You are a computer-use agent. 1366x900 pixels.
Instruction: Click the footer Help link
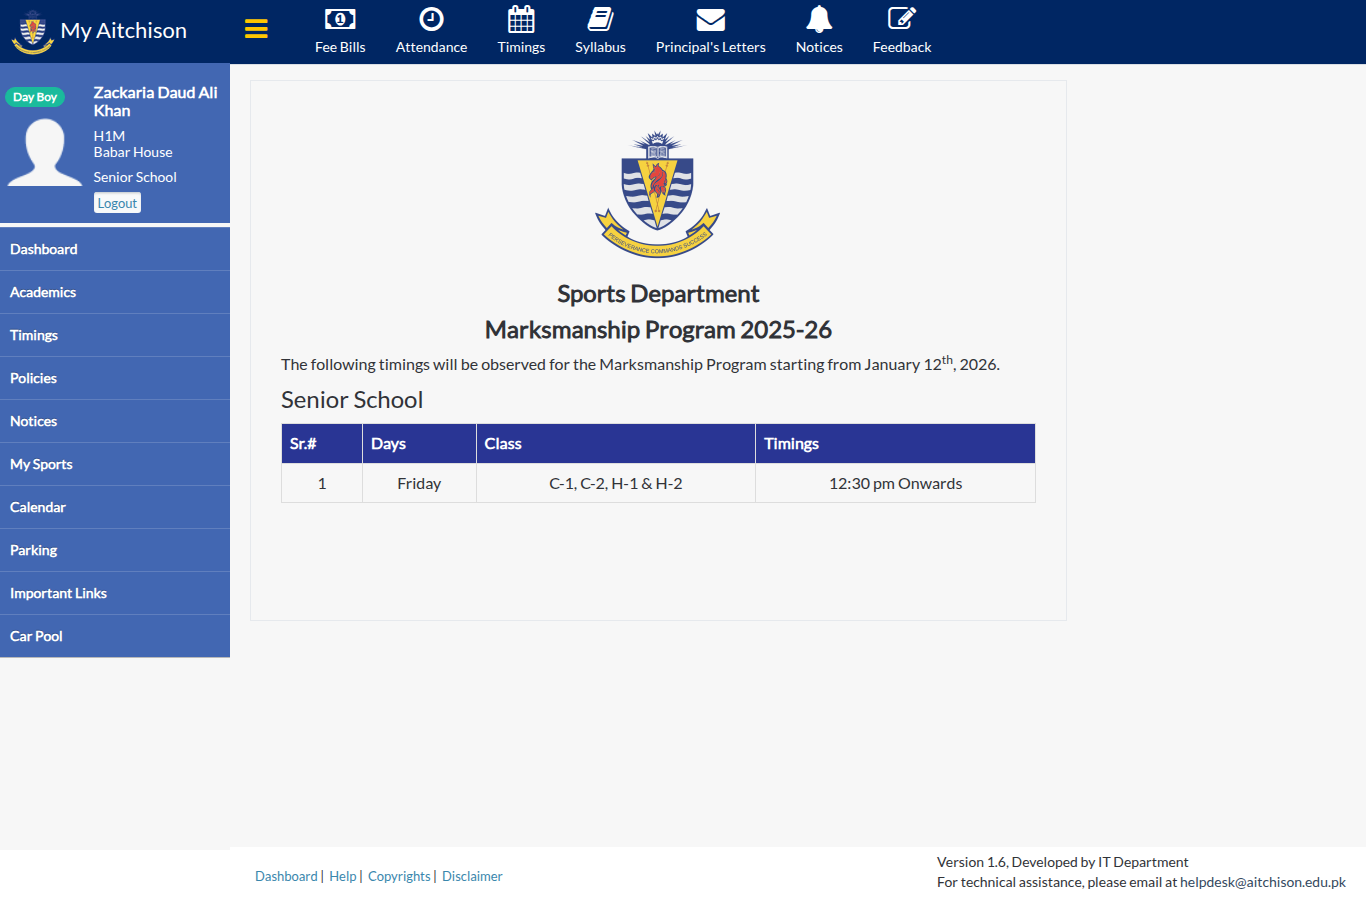(343, 876)
